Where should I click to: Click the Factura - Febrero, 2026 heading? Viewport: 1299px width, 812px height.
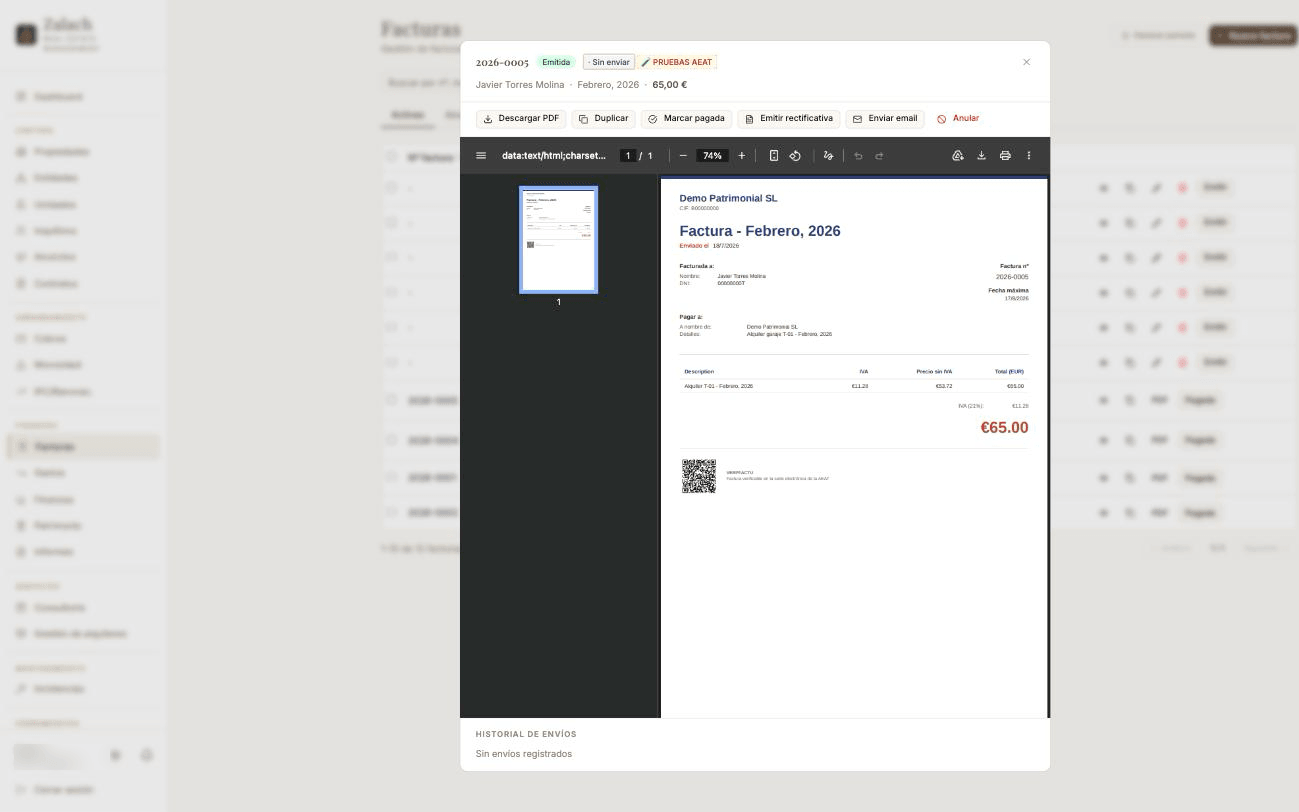760,231
